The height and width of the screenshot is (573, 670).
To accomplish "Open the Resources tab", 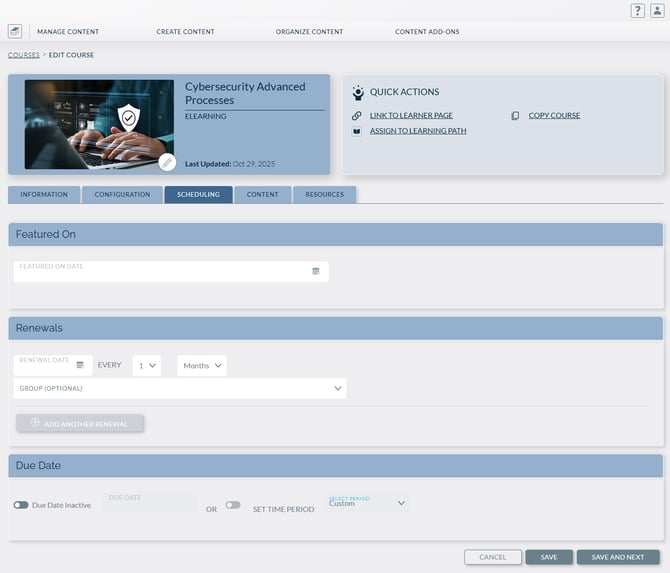I will click(x=325, y=195).
